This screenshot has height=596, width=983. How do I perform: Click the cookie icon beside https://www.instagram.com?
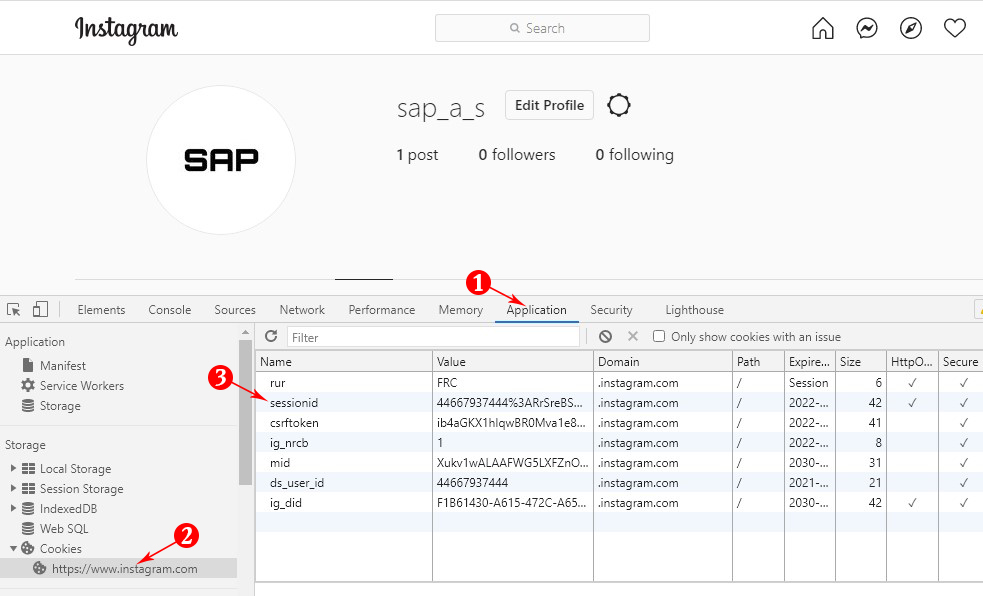pos(39,568)
